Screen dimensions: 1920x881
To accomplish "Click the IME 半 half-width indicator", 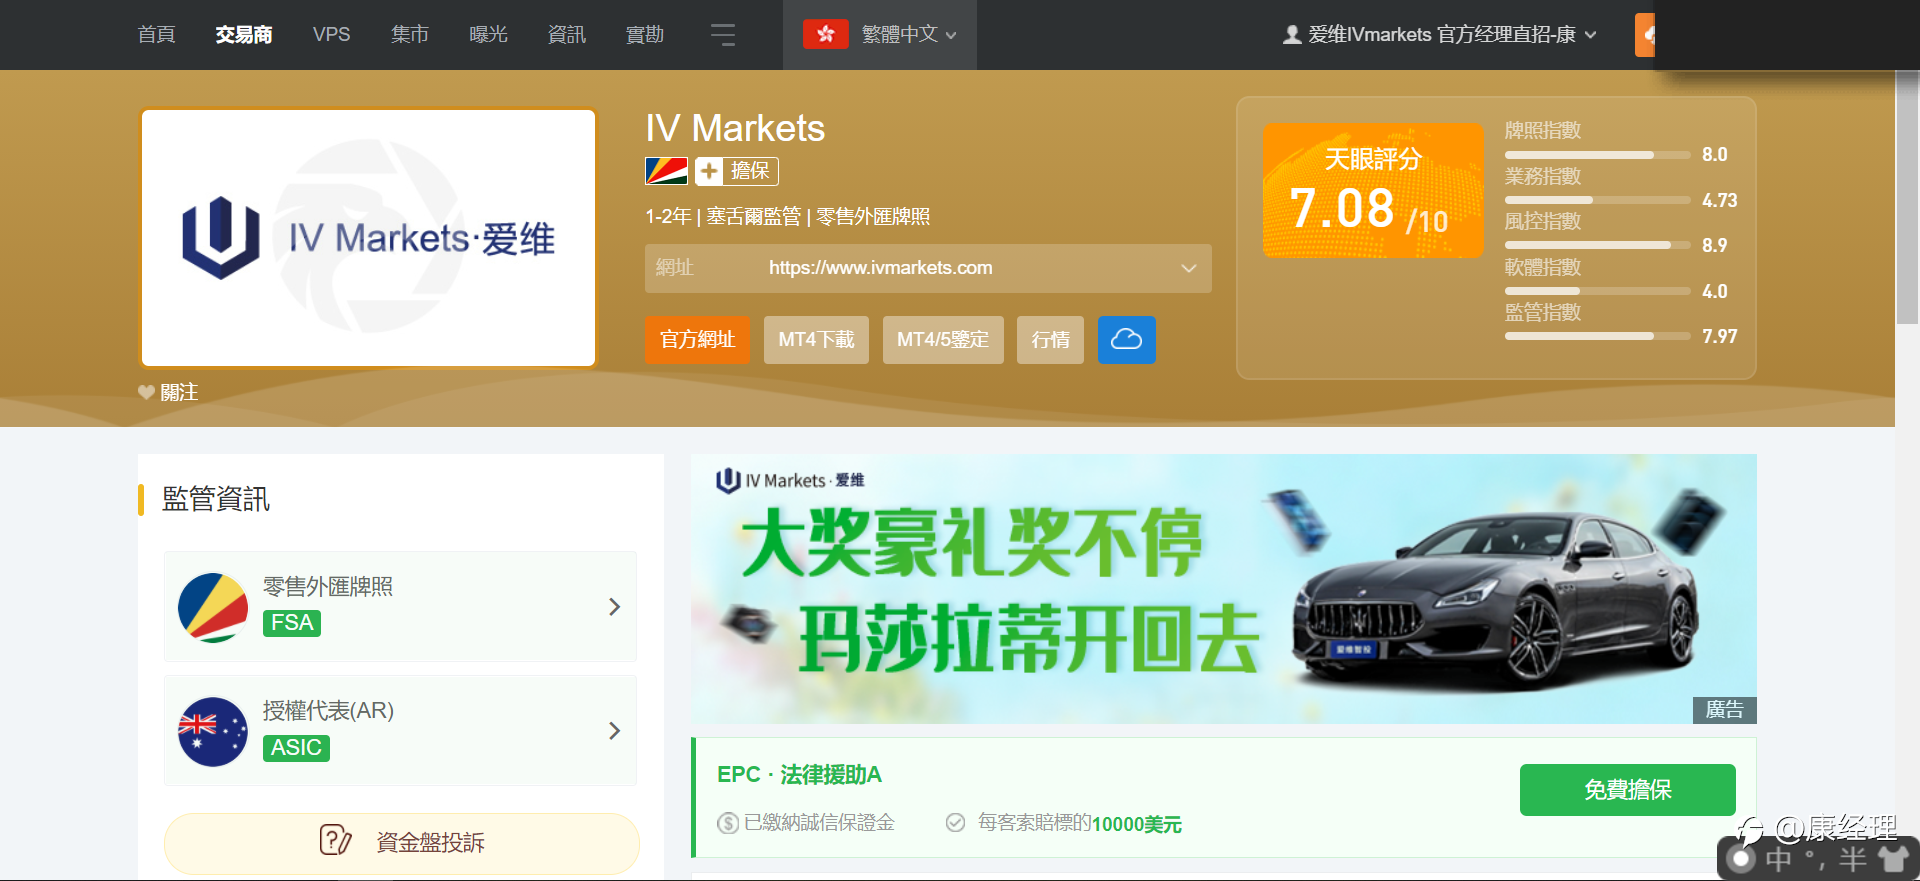I will 1853,860.
